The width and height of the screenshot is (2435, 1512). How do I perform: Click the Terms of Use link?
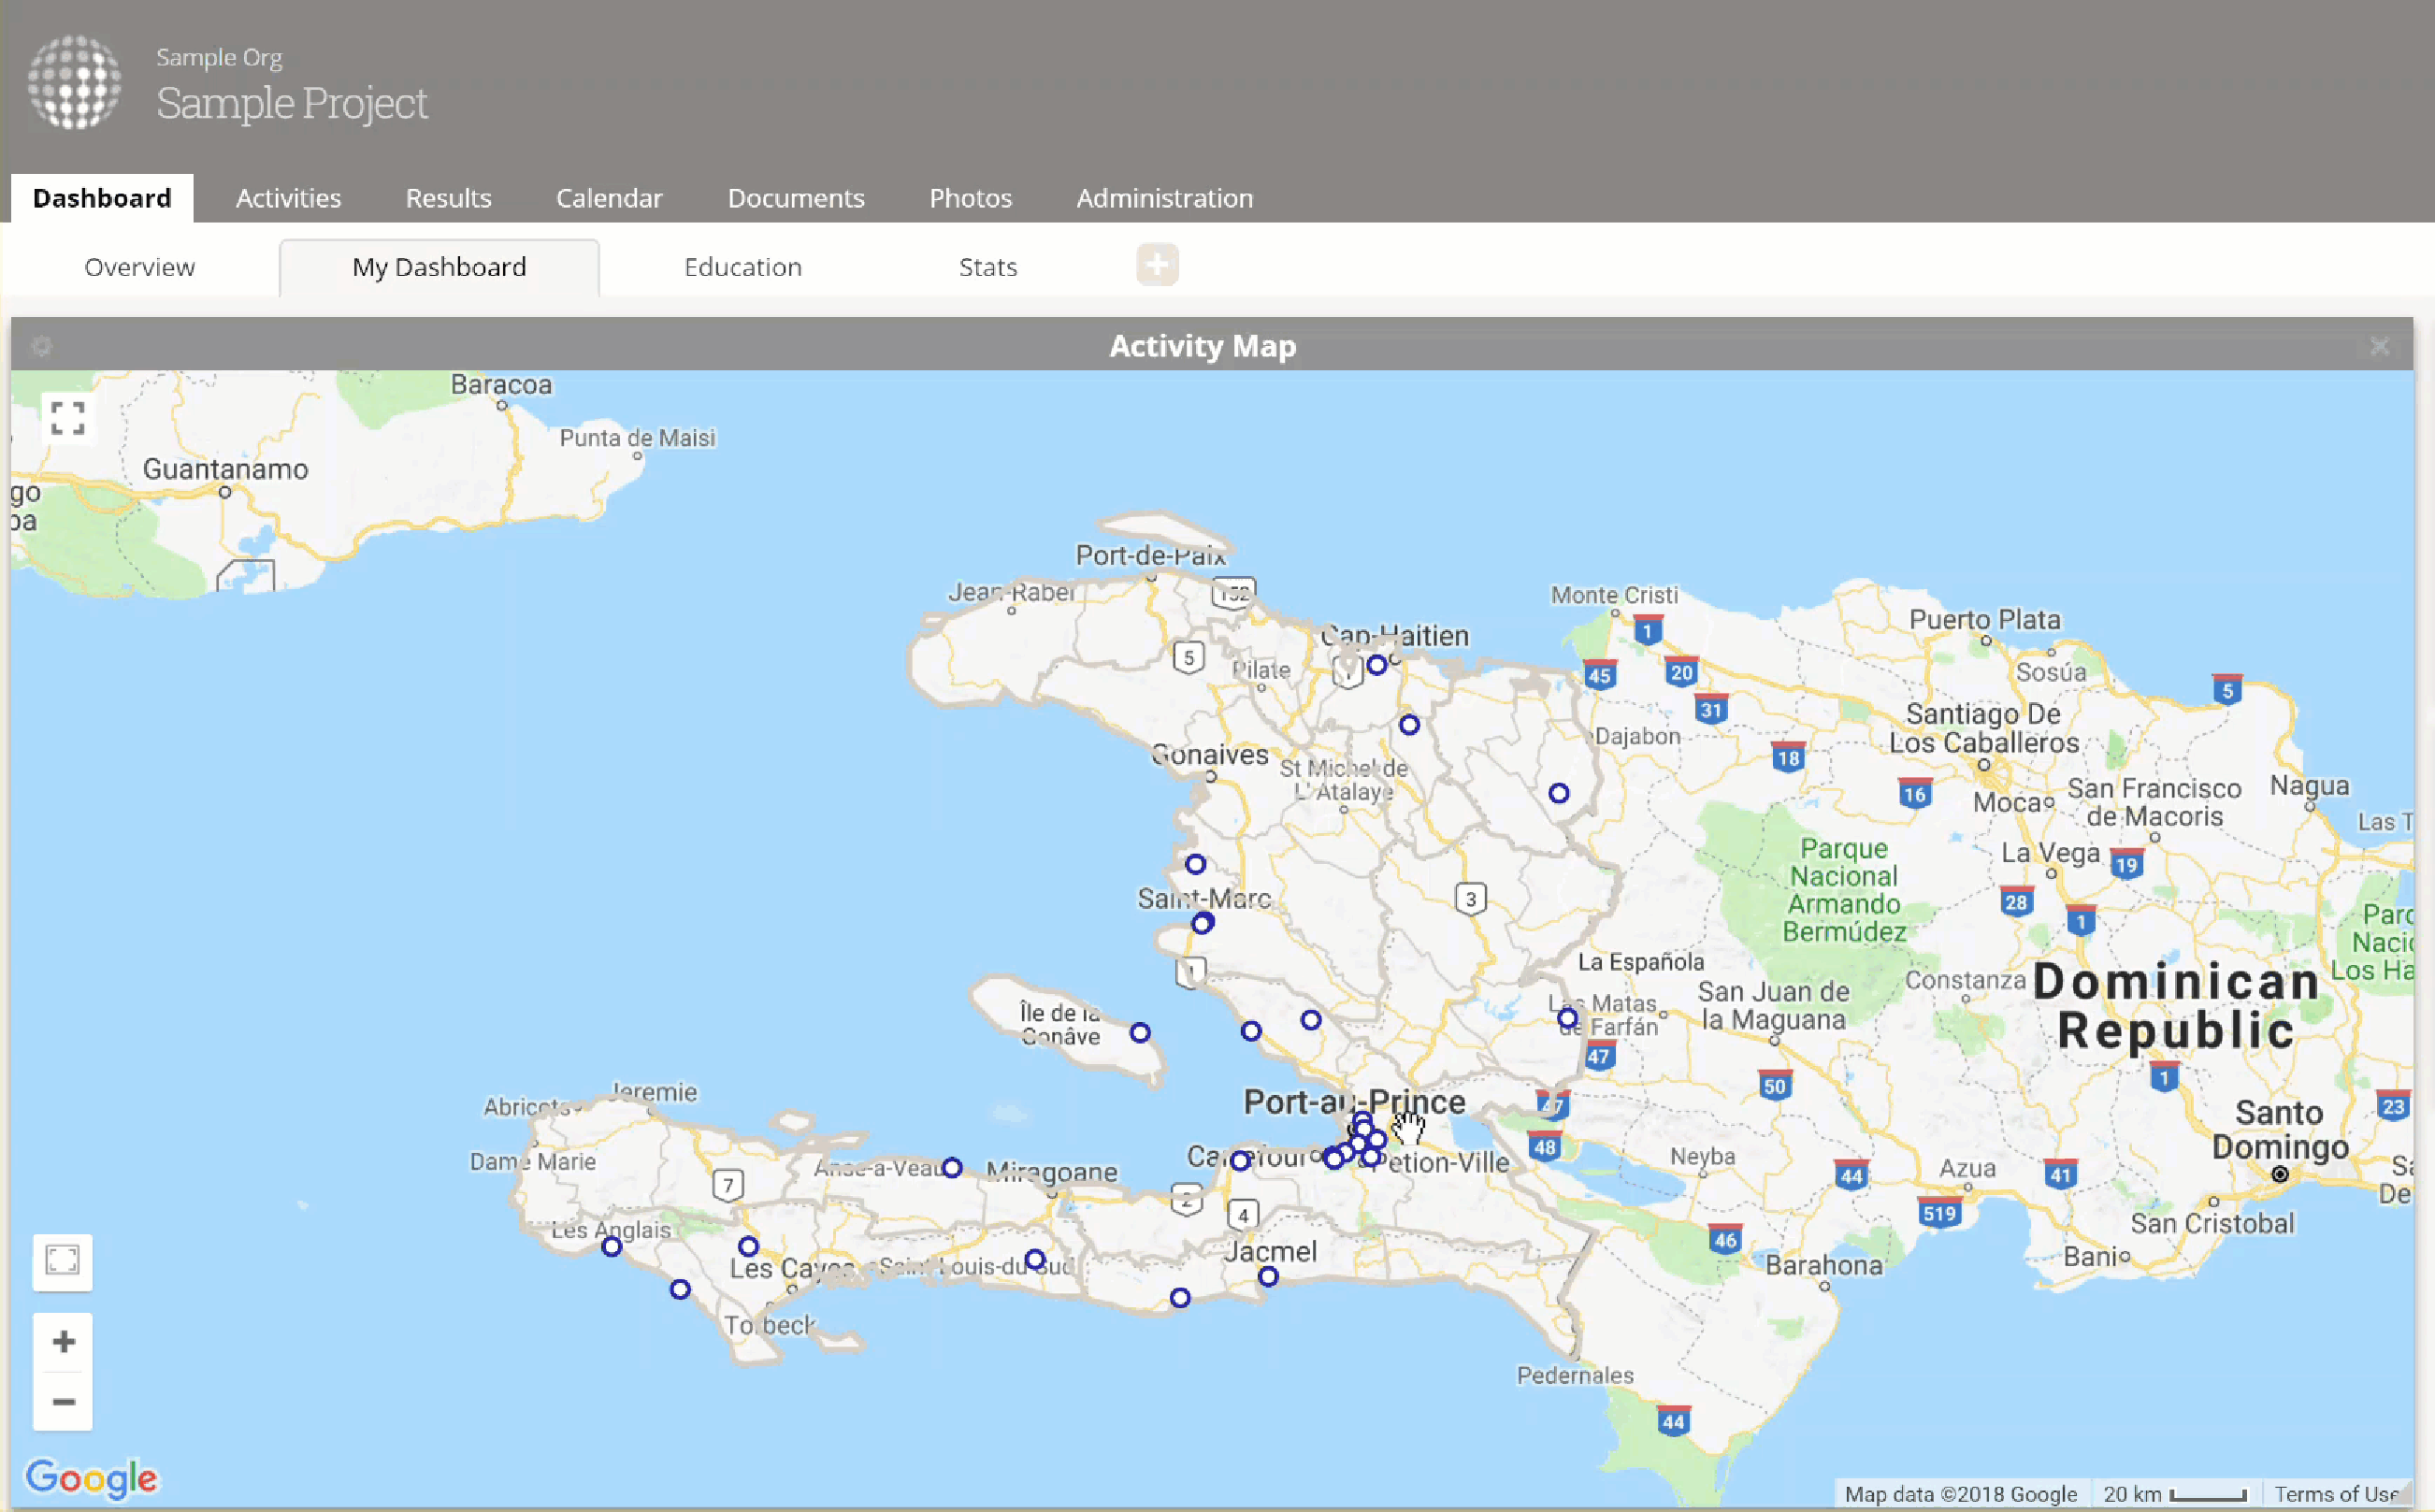2338,1493
